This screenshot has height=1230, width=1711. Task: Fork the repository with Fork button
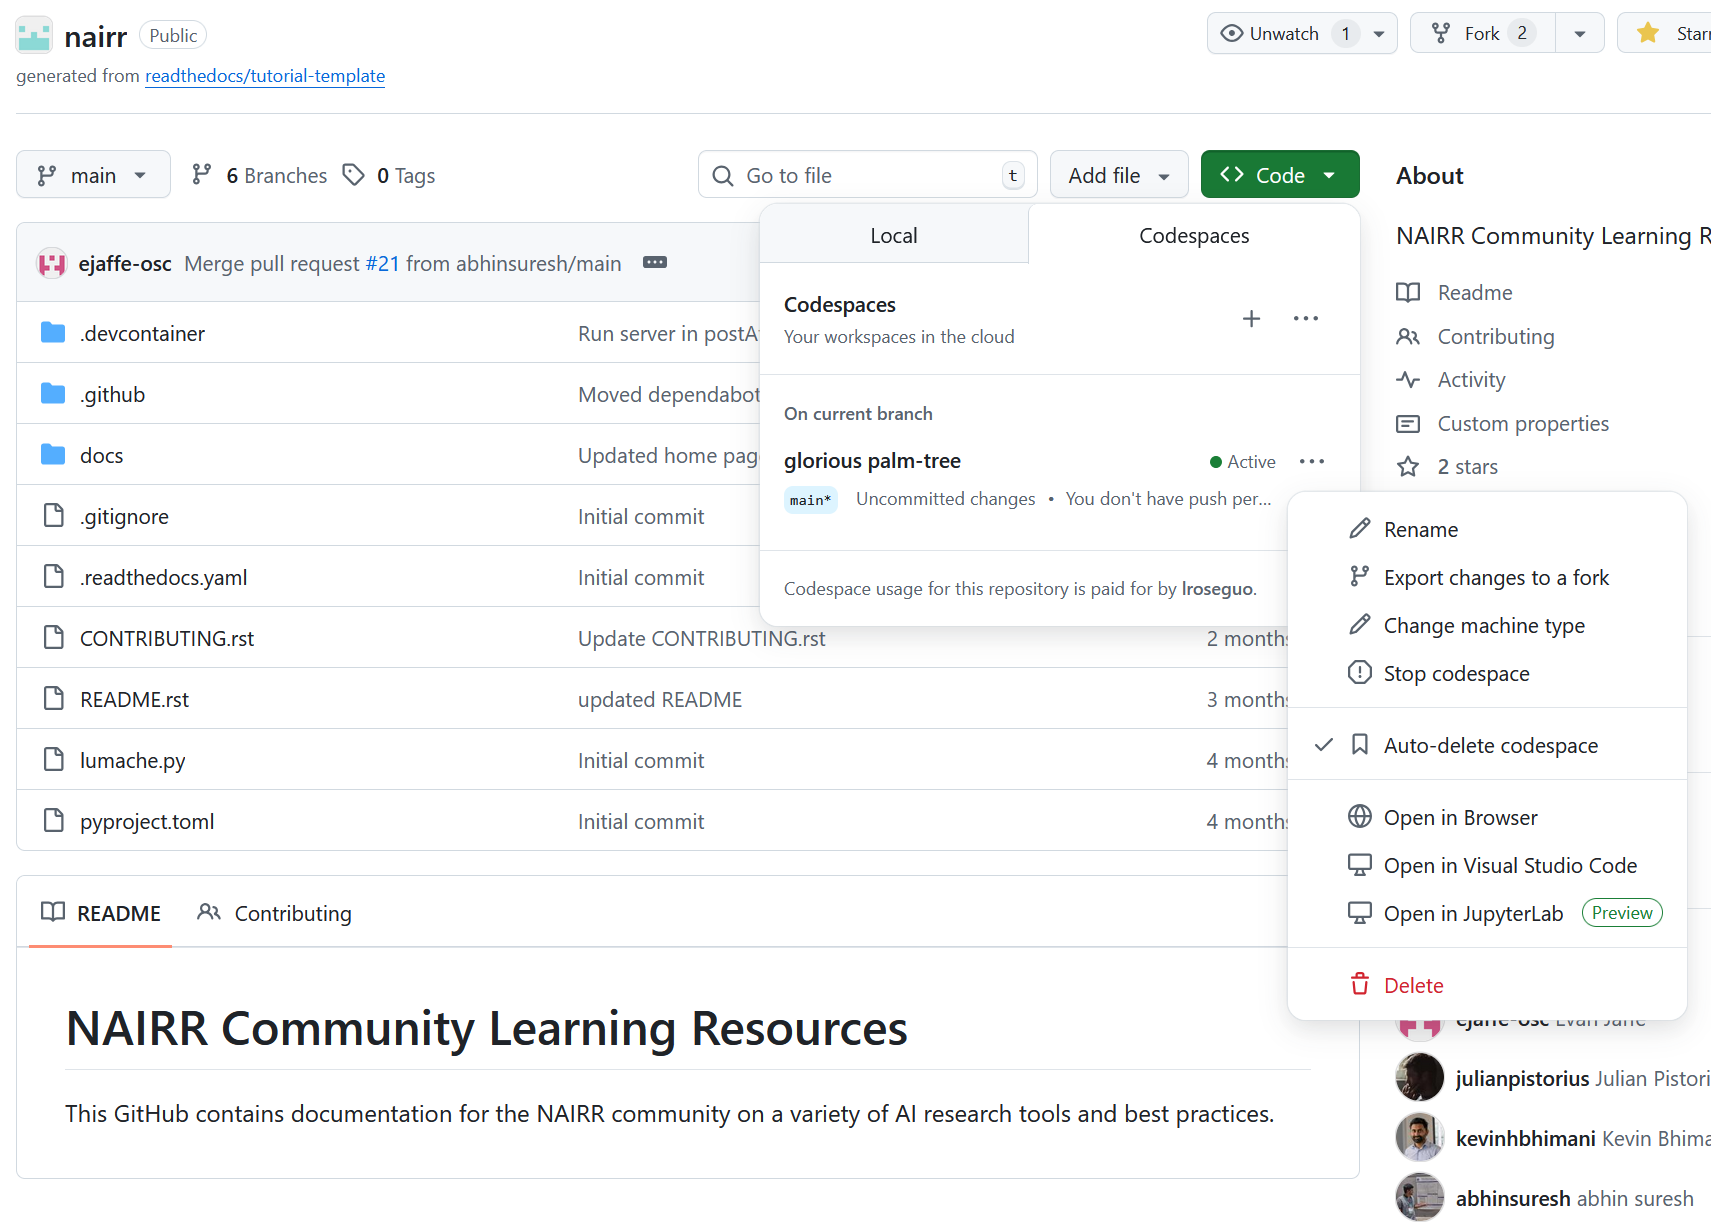pyautogui.click(x=1482, y=34)
